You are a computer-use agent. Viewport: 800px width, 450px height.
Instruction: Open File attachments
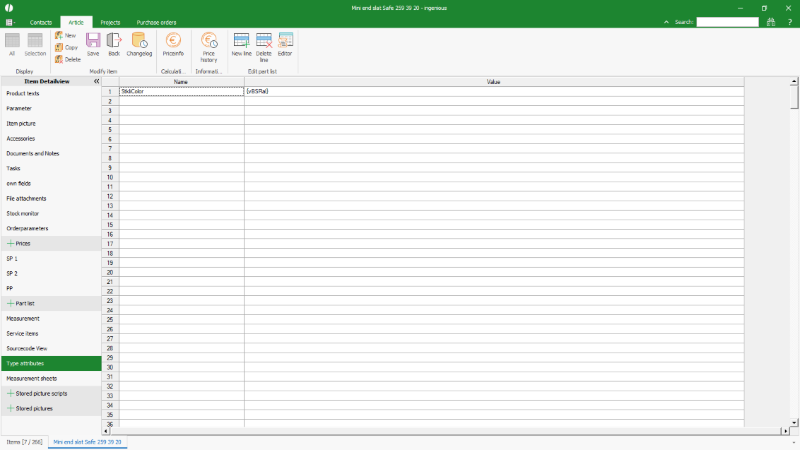point(51,198)
